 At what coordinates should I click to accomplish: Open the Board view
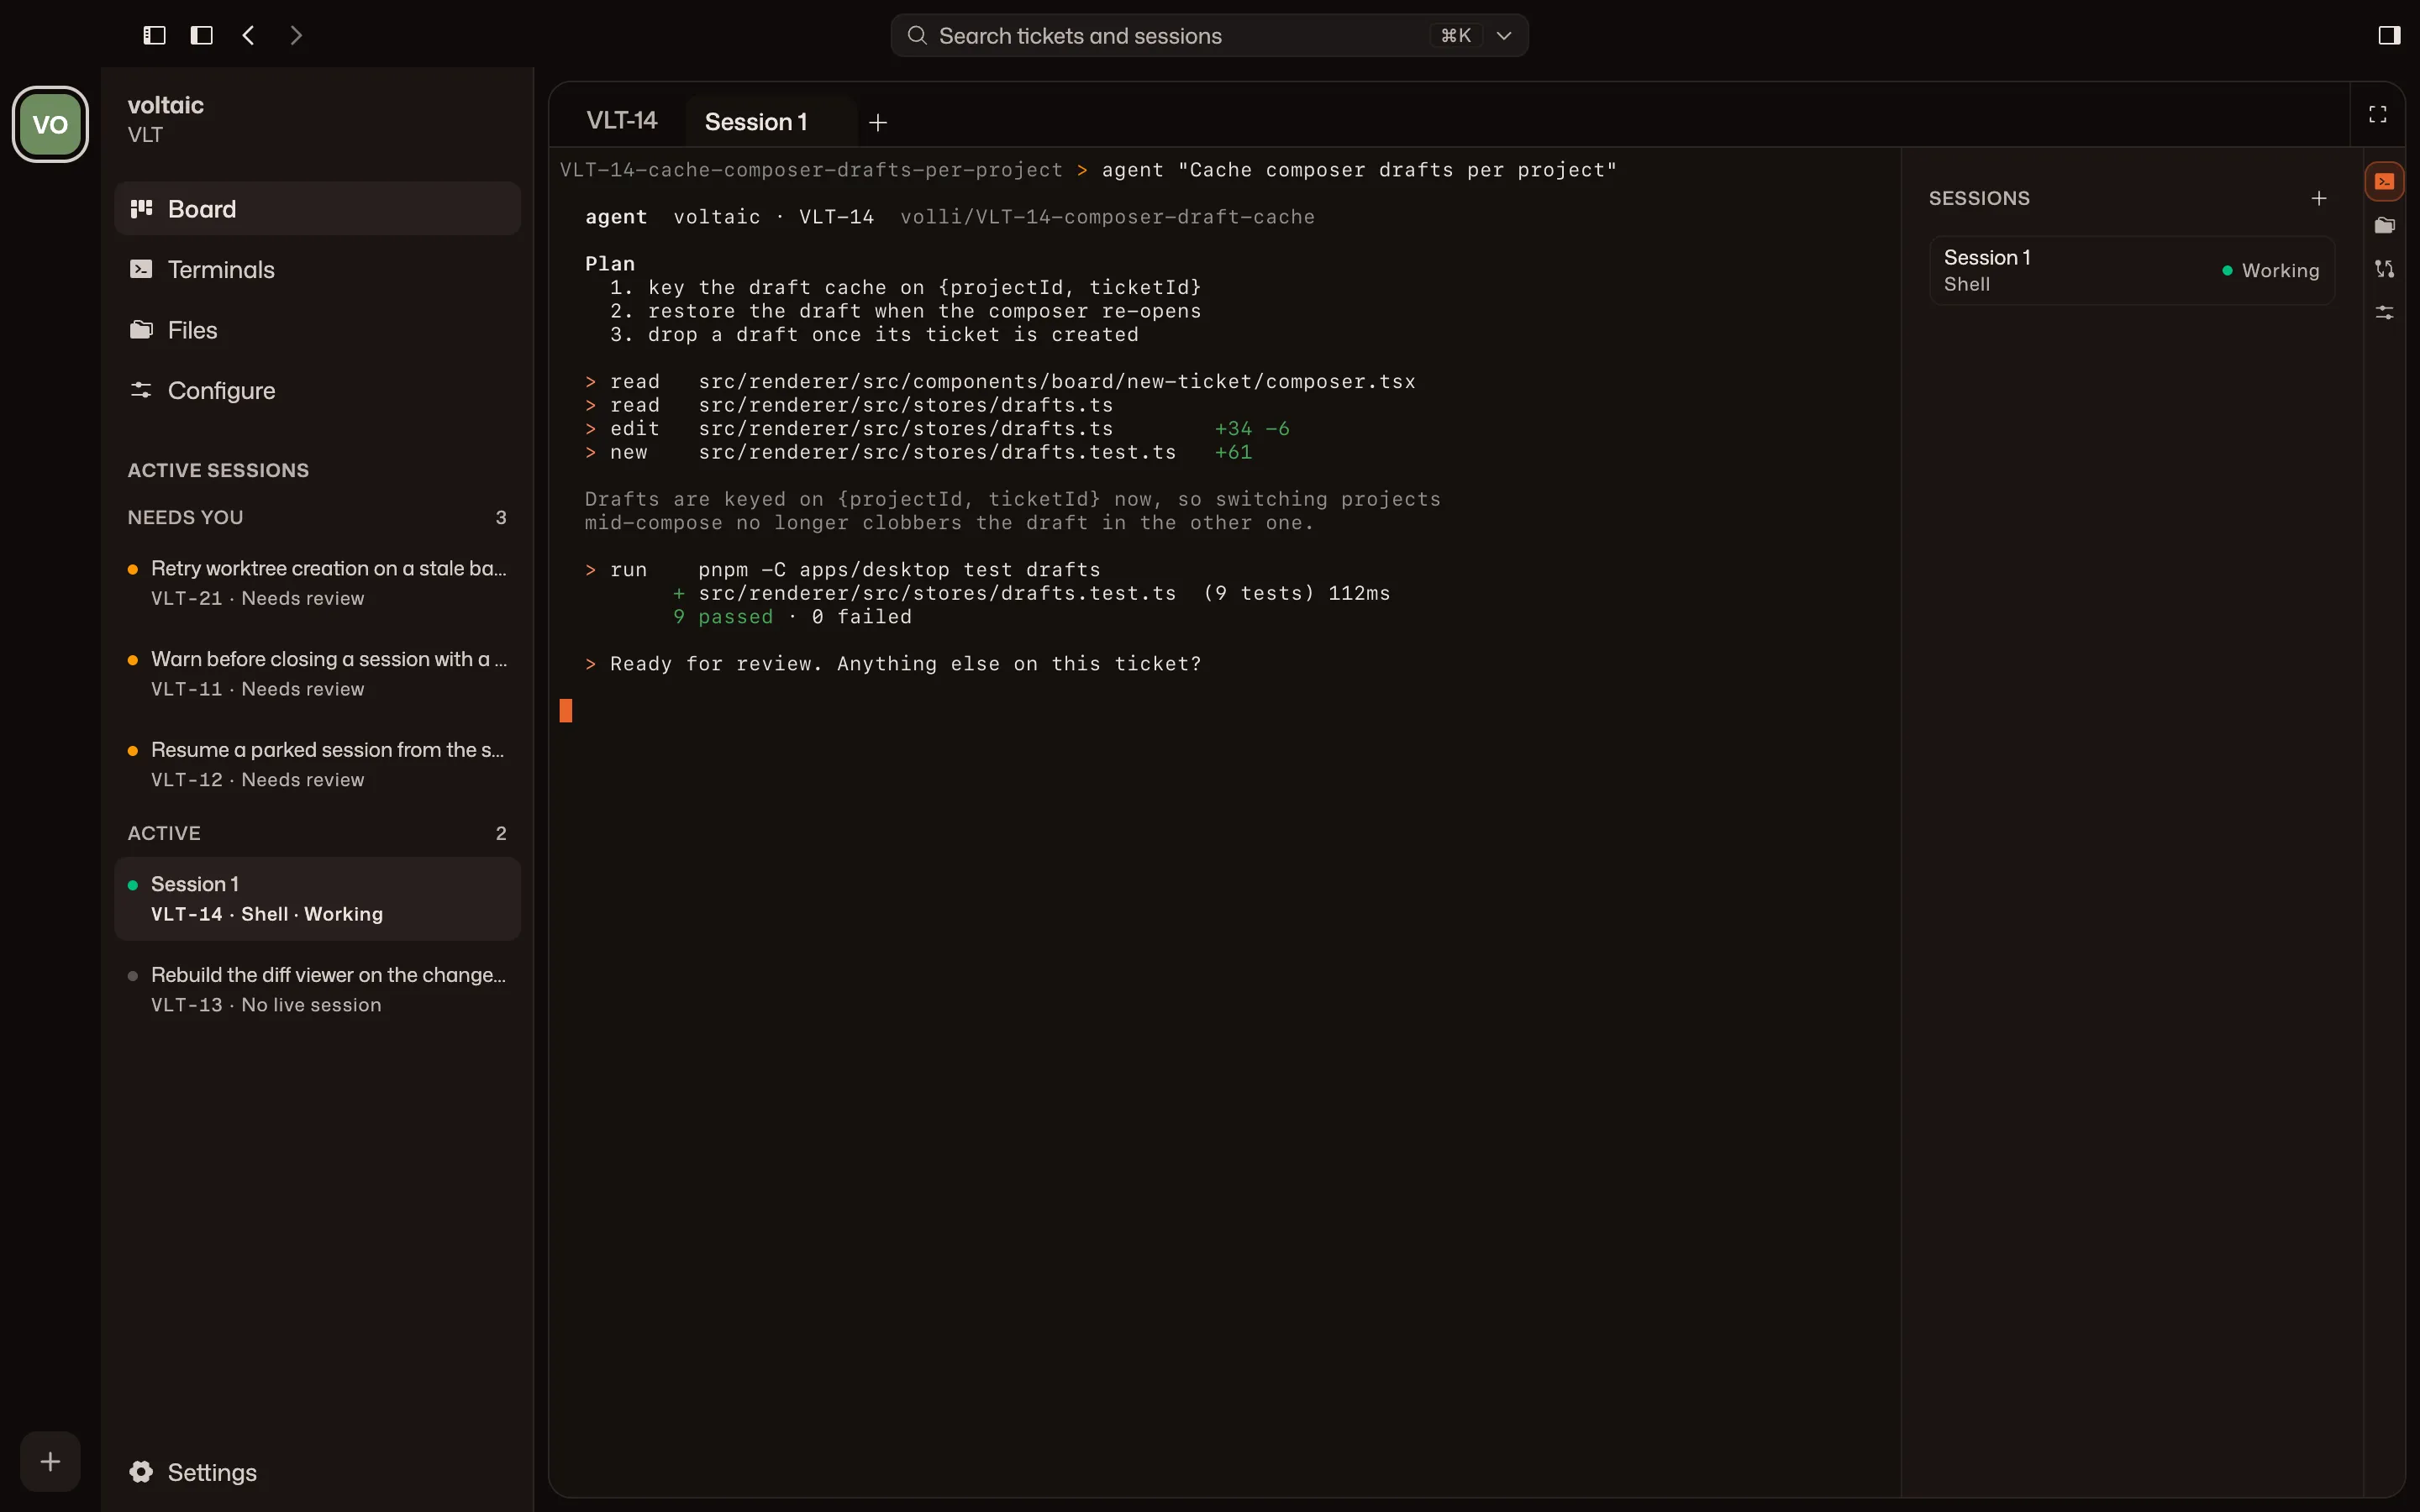coord(317,208)
